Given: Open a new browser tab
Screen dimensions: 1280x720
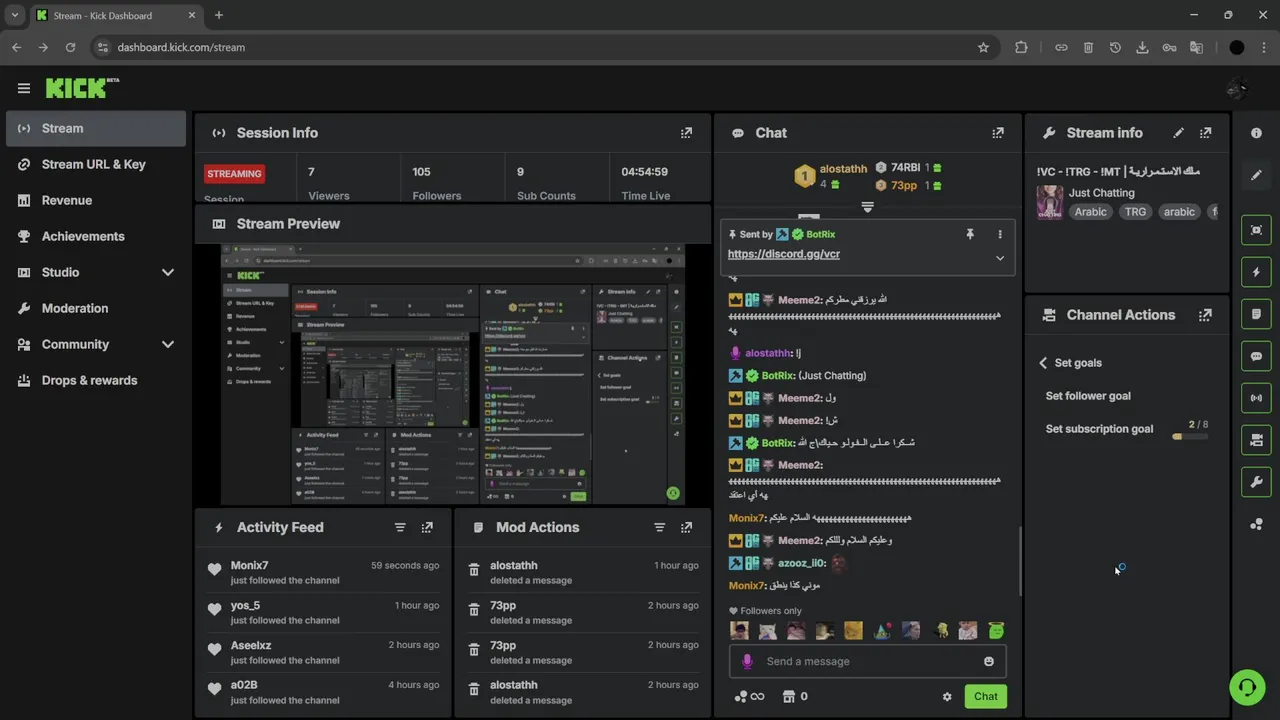Looking at the screenshot, I should (x=219, y=15).
